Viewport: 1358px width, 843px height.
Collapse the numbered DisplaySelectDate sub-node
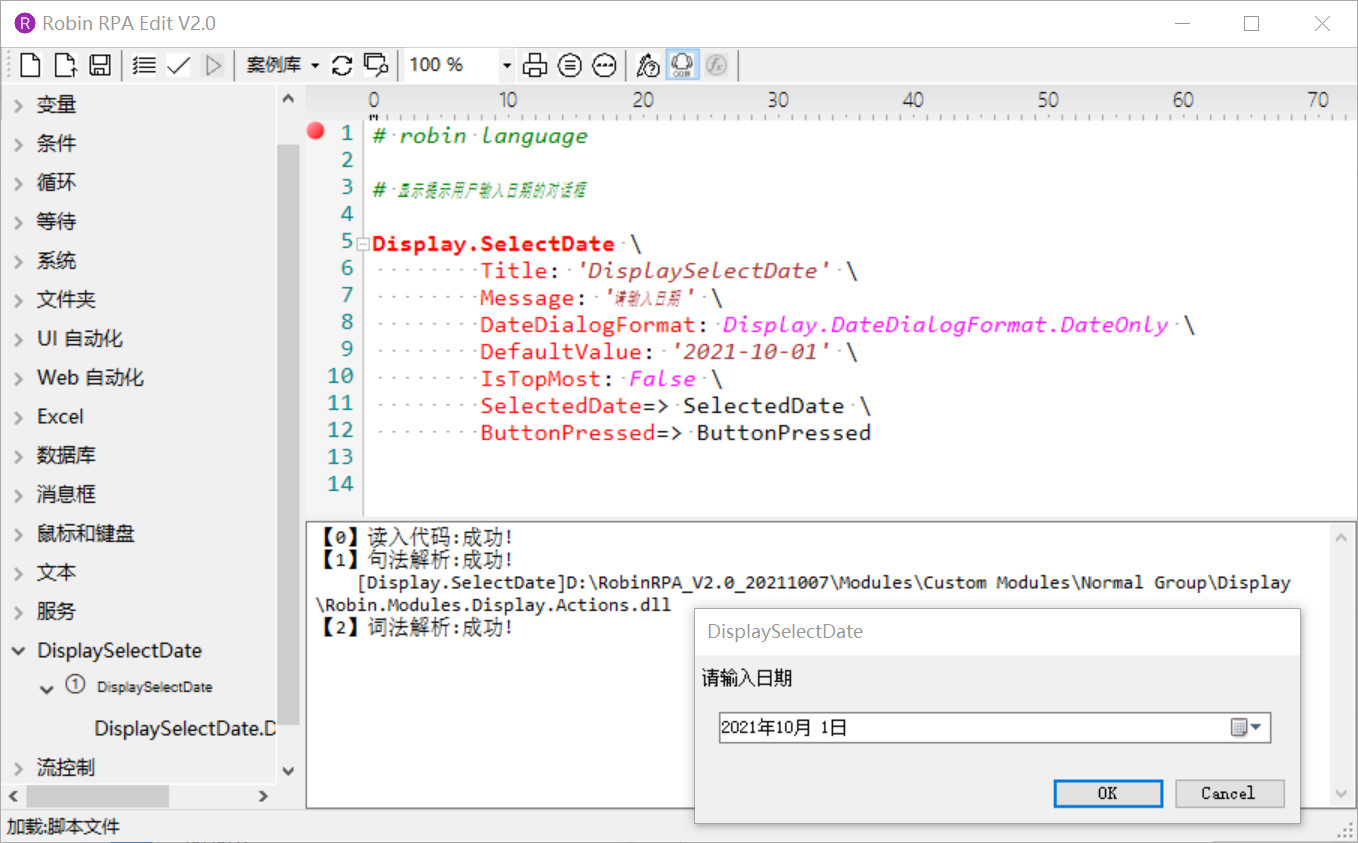[x=46, y=689]
